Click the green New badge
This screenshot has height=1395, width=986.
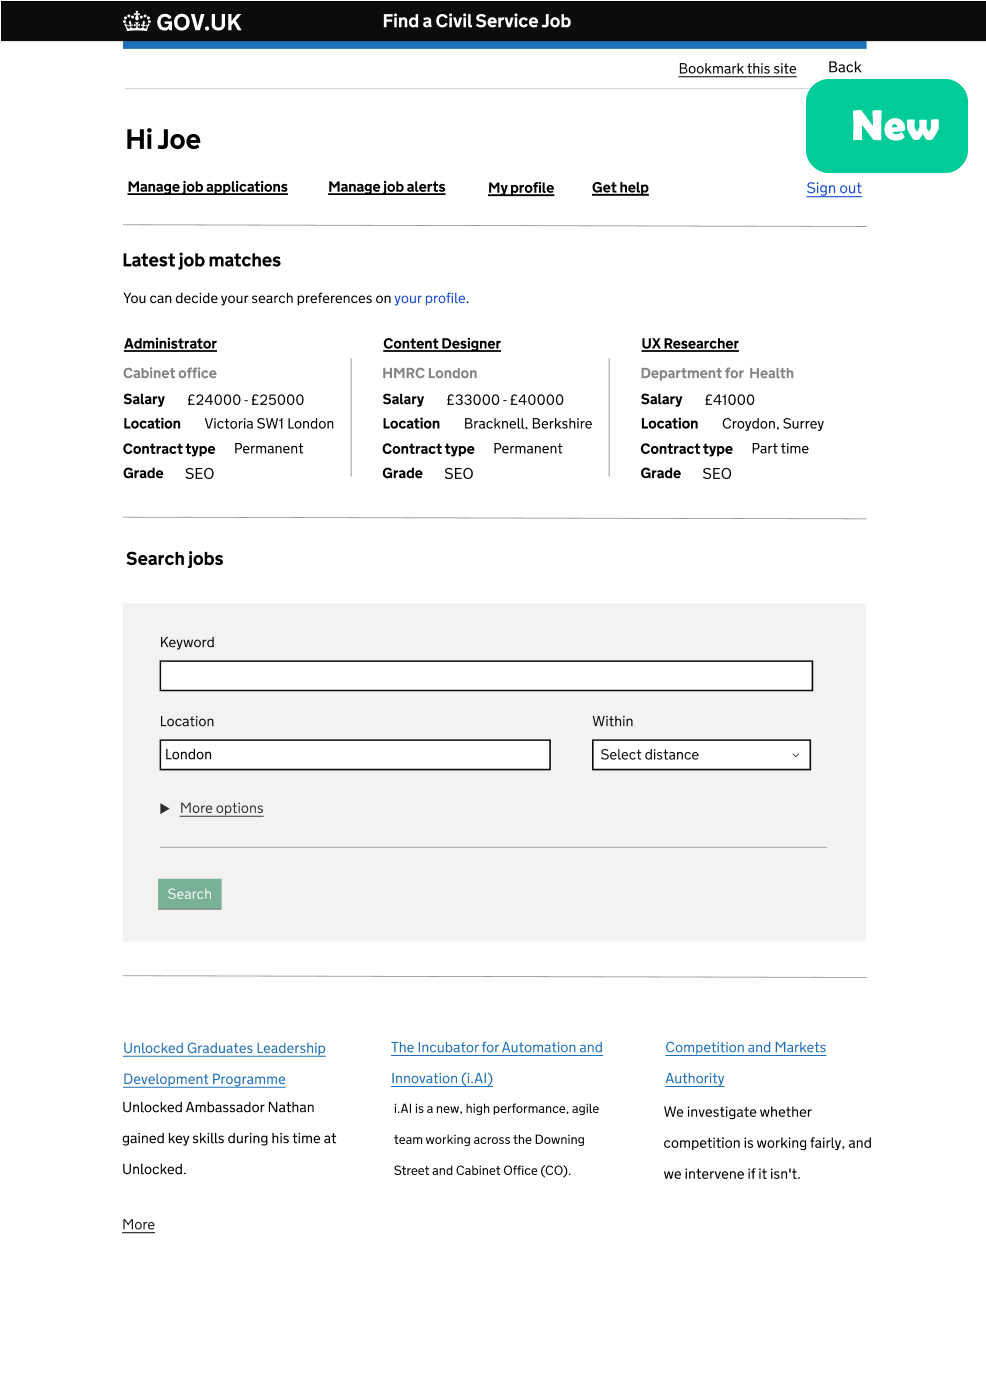coord(886,126)
